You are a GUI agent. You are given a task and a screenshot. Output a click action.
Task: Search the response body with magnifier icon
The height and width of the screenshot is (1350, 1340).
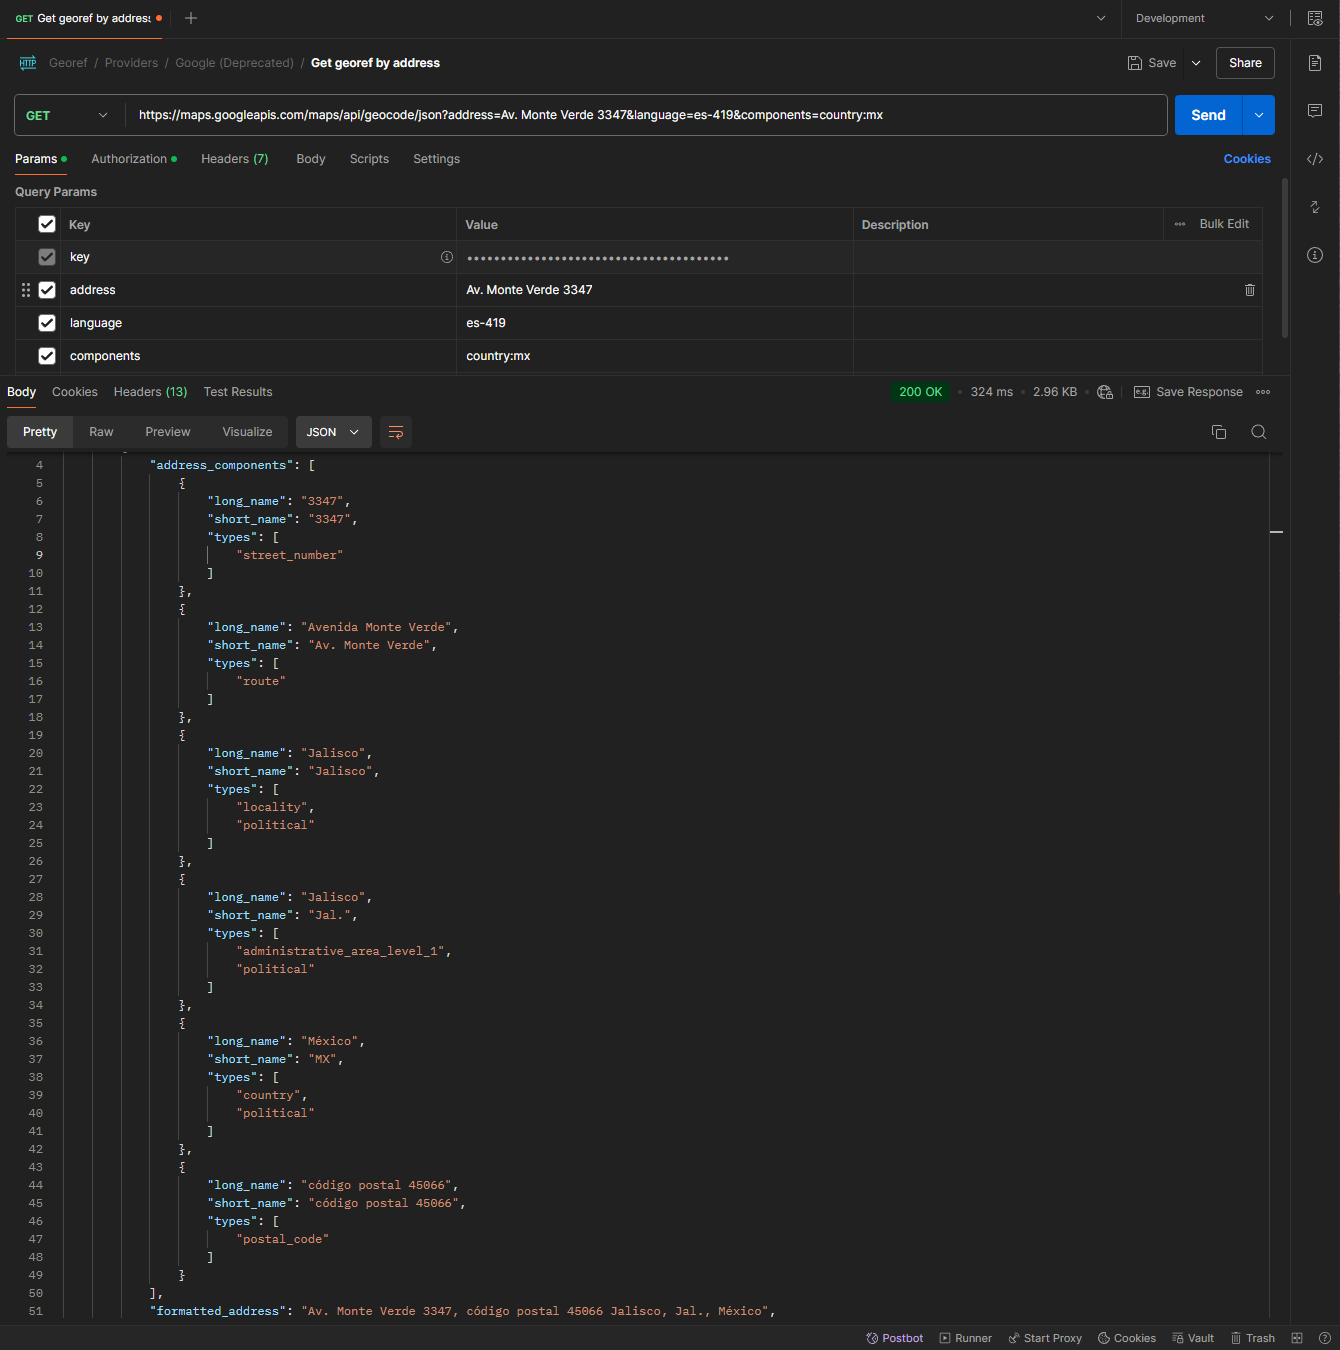pyautogui.click(x=1259, y=432)
